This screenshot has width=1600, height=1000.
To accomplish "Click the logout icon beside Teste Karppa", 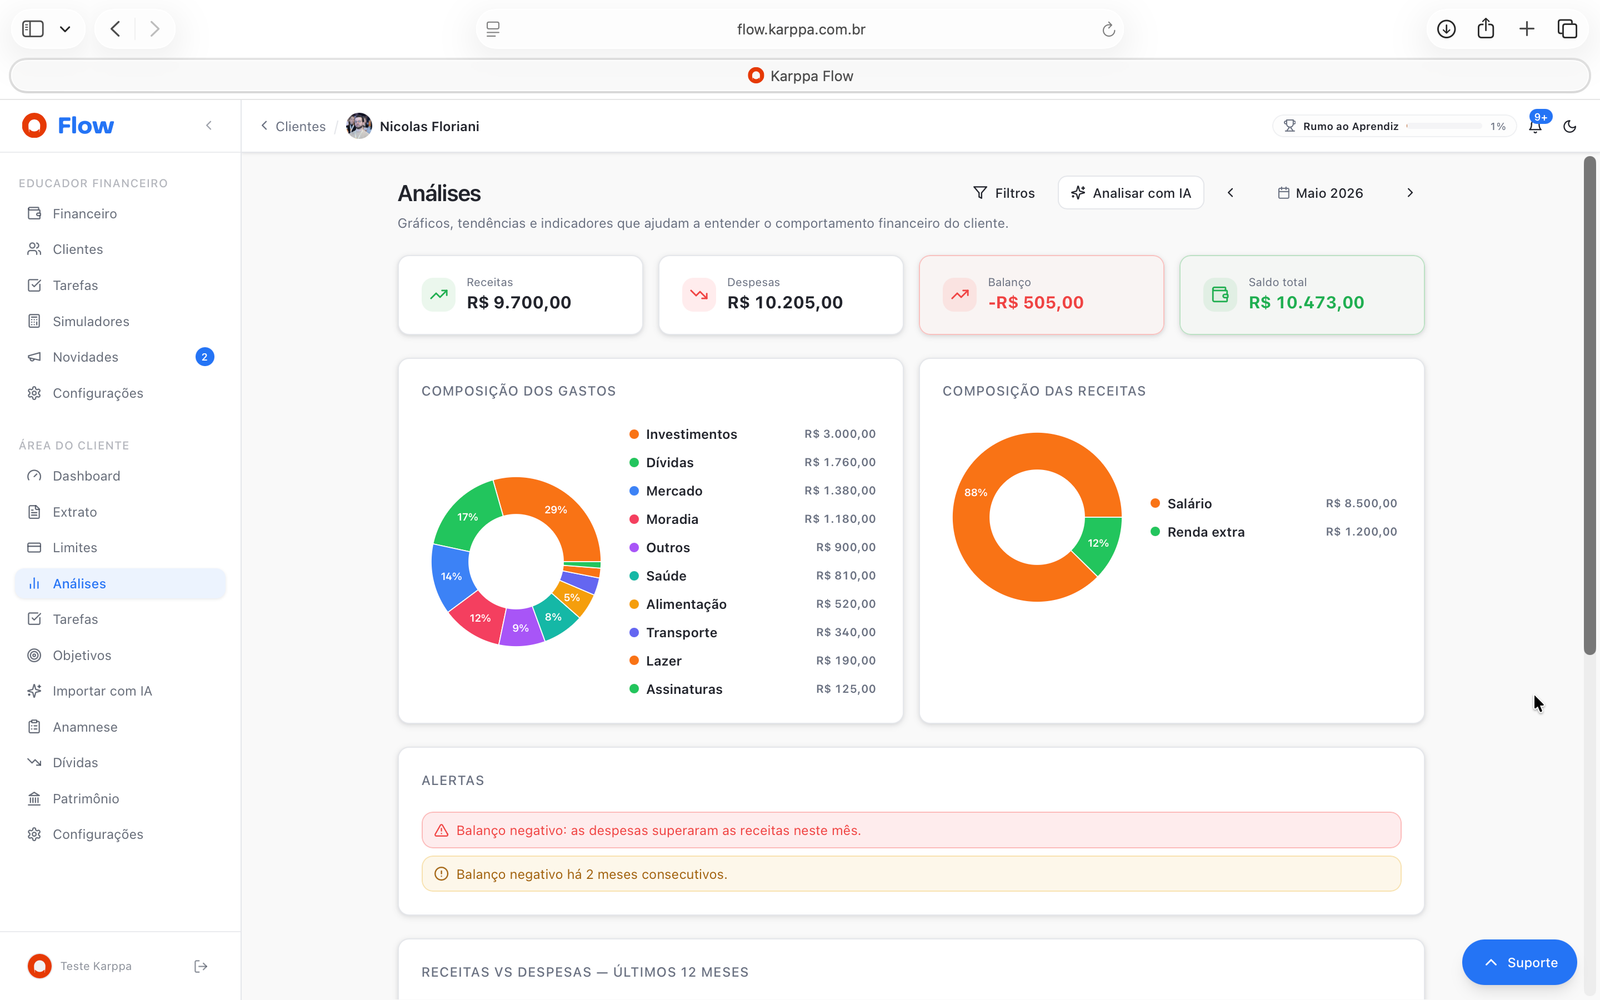I will coord(201,966).
